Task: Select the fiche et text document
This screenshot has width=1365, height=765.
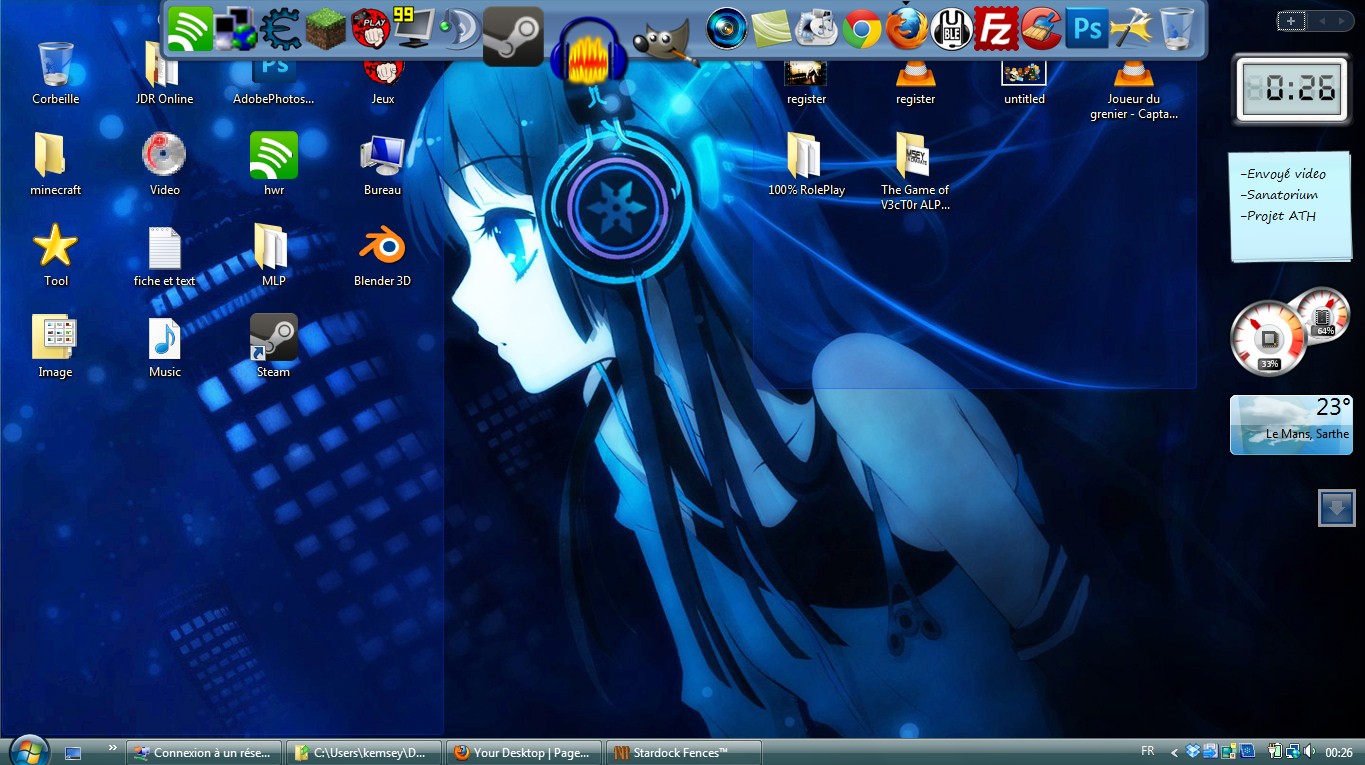Action: click(x=164, y=256)
